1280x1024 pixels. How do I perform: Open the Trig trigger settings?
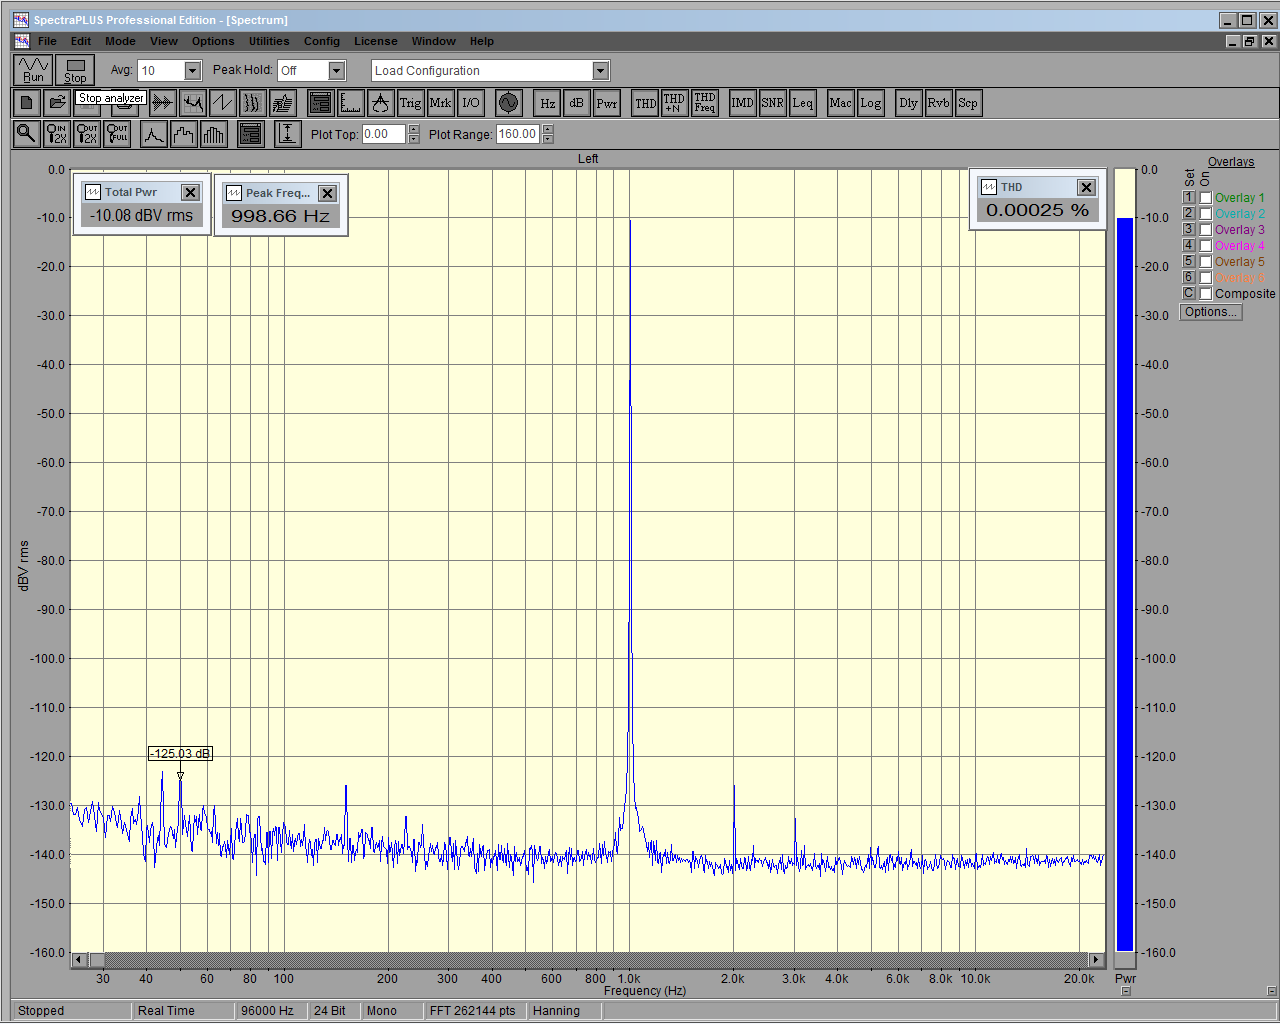(x=411, y=103)
